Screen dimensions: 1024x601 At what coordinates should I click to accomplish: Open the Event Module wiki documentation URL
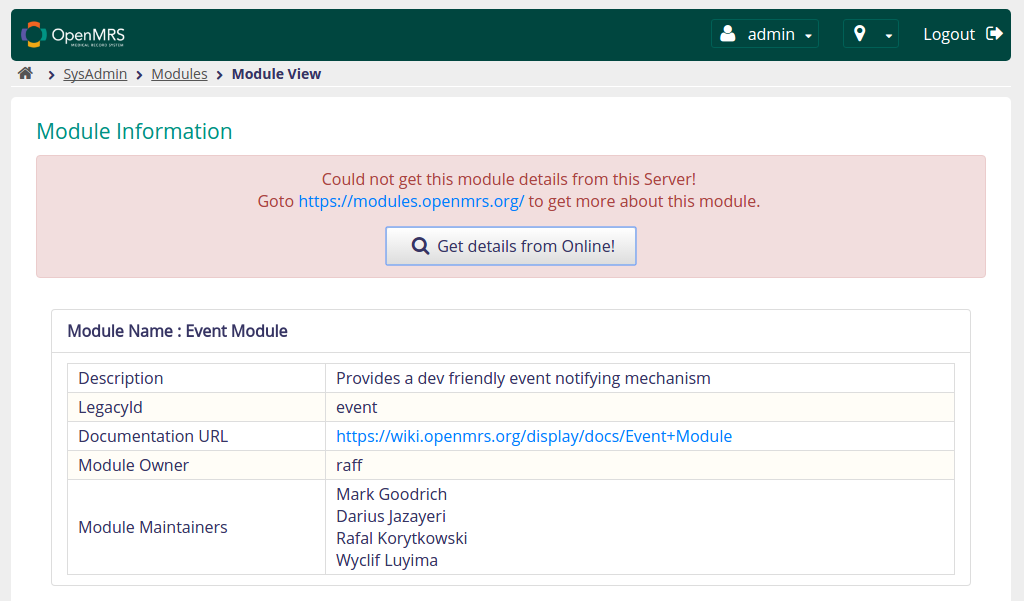534,436
